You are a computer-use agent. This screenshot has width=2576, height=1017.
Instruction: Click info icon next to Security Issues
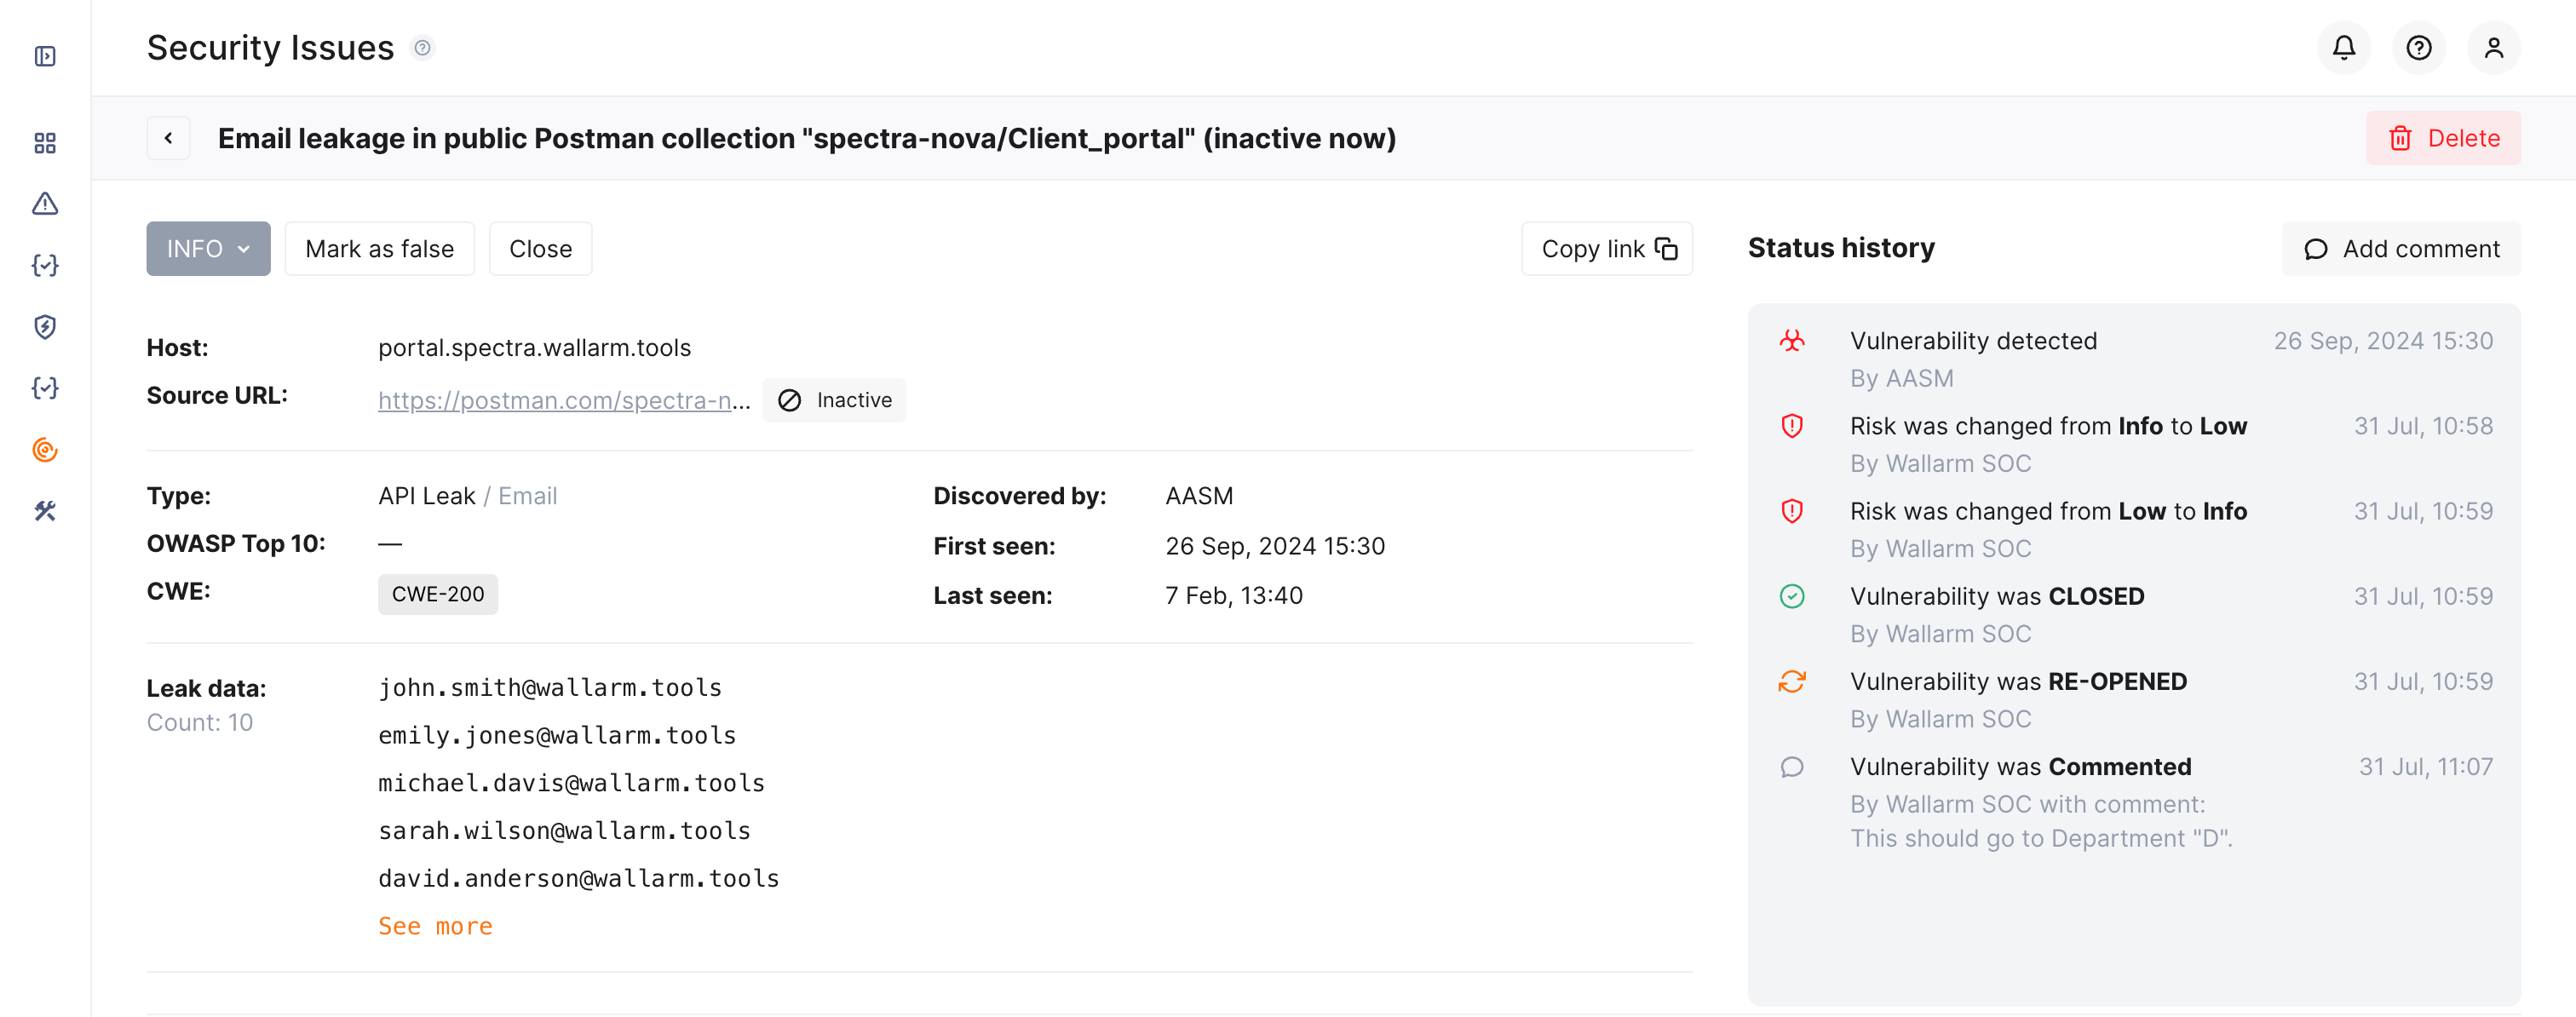423,48
